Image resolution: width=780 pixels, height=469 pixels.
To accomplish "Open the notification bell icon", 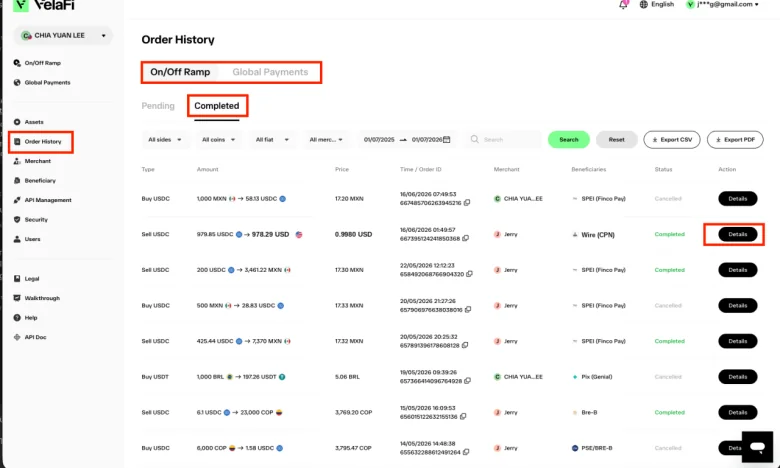I will pyautogui.click(x=623, y=4).
